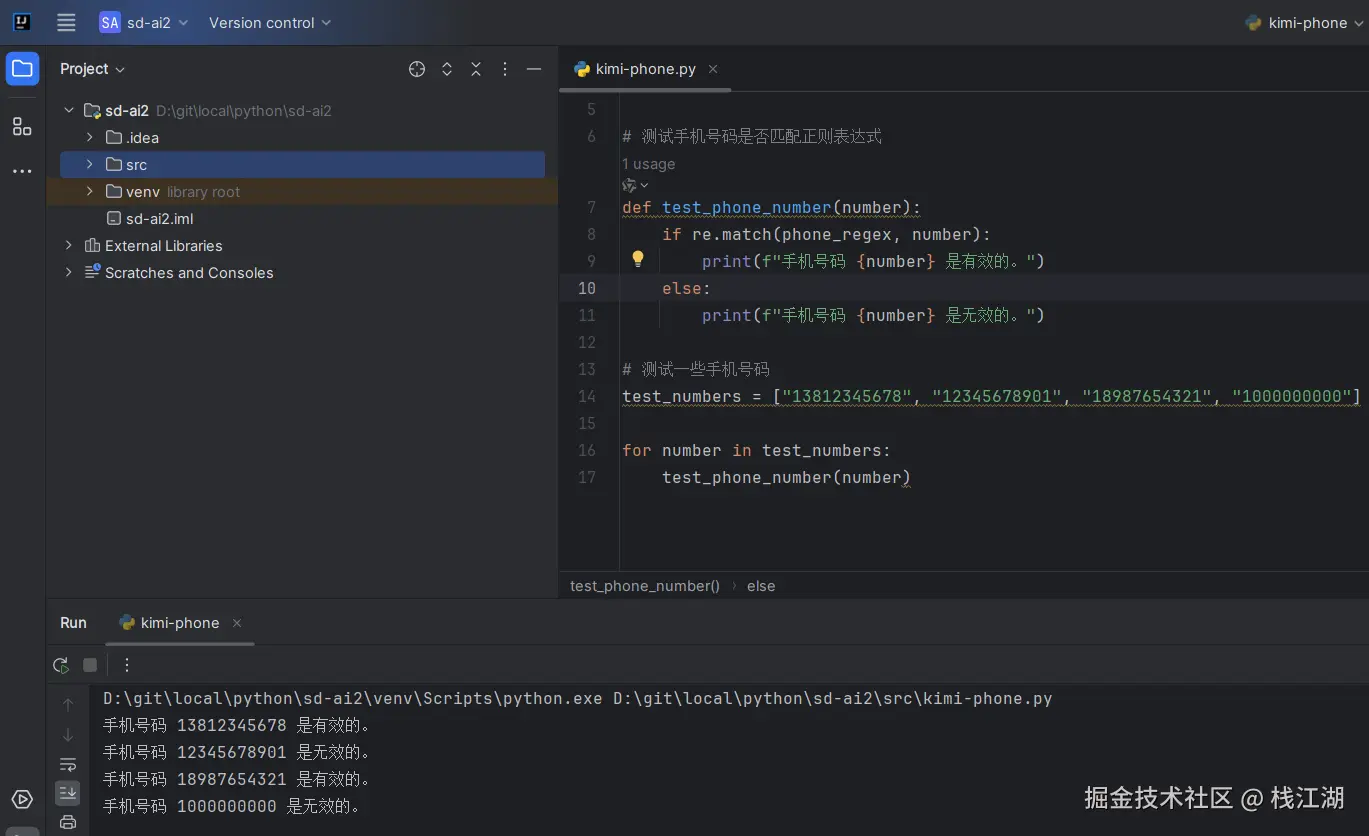Open the main hamburger menu
Image resolution: width=1369 pixels, height=836 pixels.
coord(66,22)
